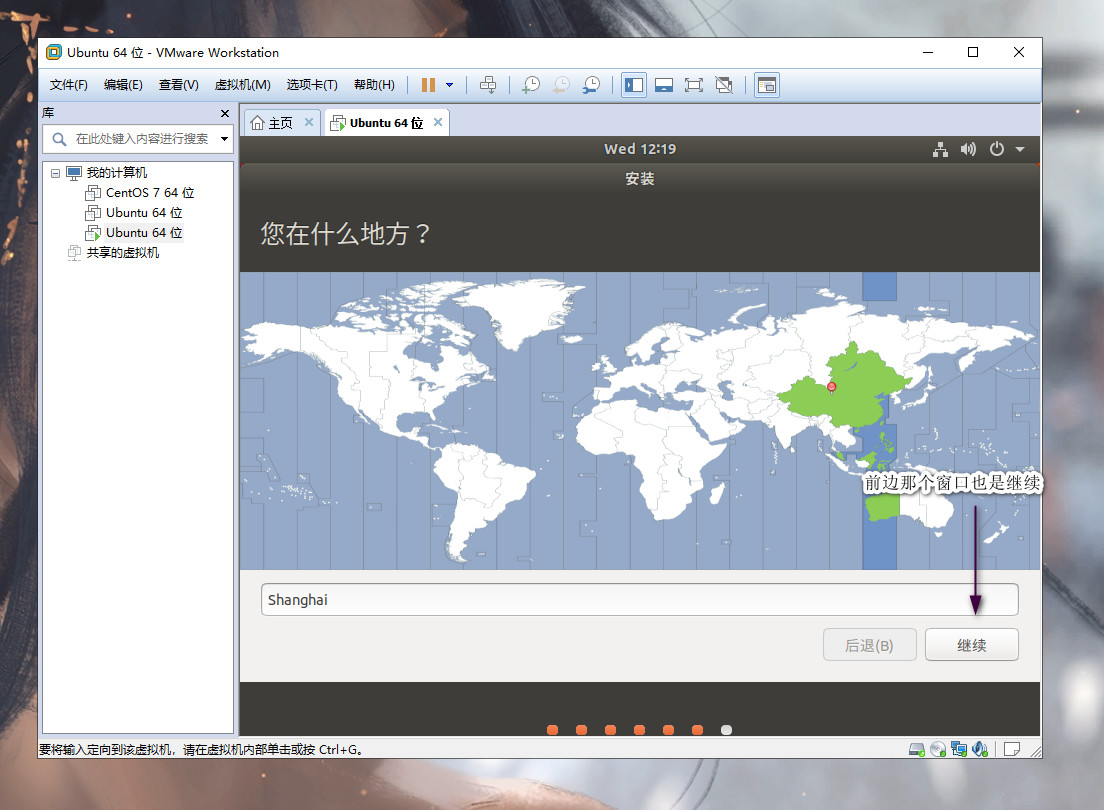Collapse the 我的计算机 tree node
Screen dimensions: 1104x810
pos(56,173)
